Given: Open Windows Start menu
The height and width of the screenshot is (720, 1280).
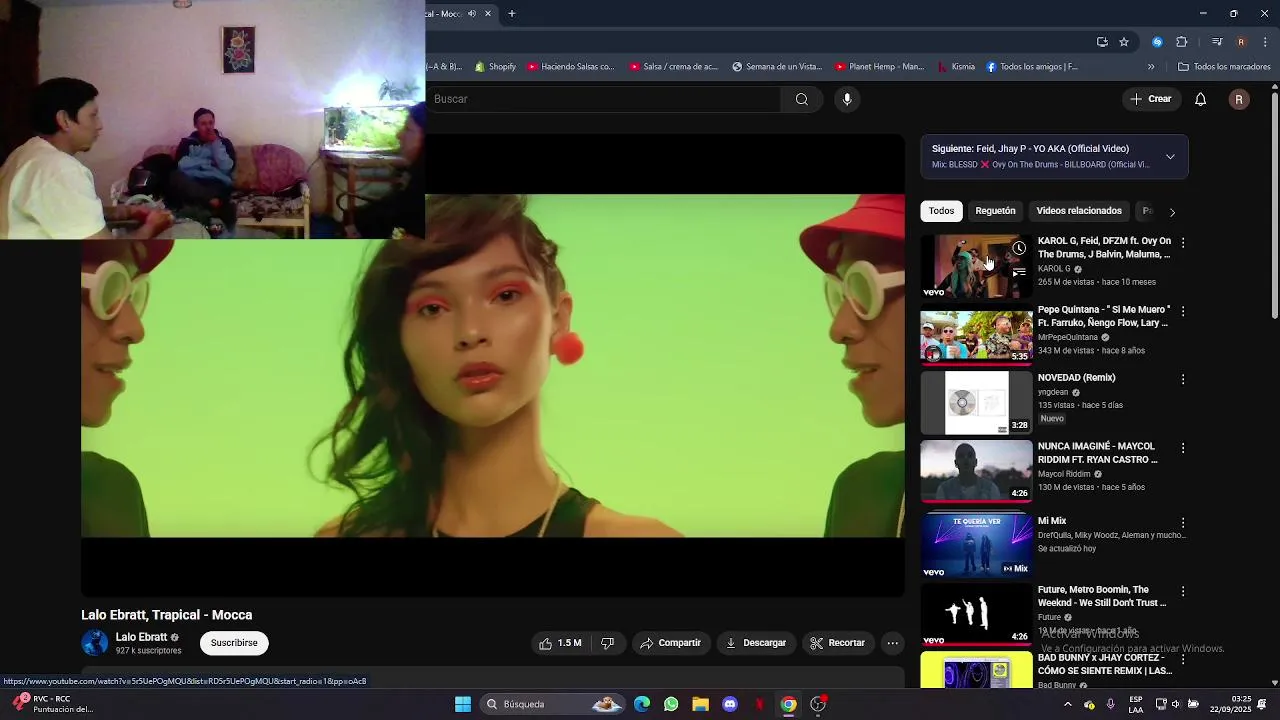Looking at the screenshot, I should (x=463, y=704).
